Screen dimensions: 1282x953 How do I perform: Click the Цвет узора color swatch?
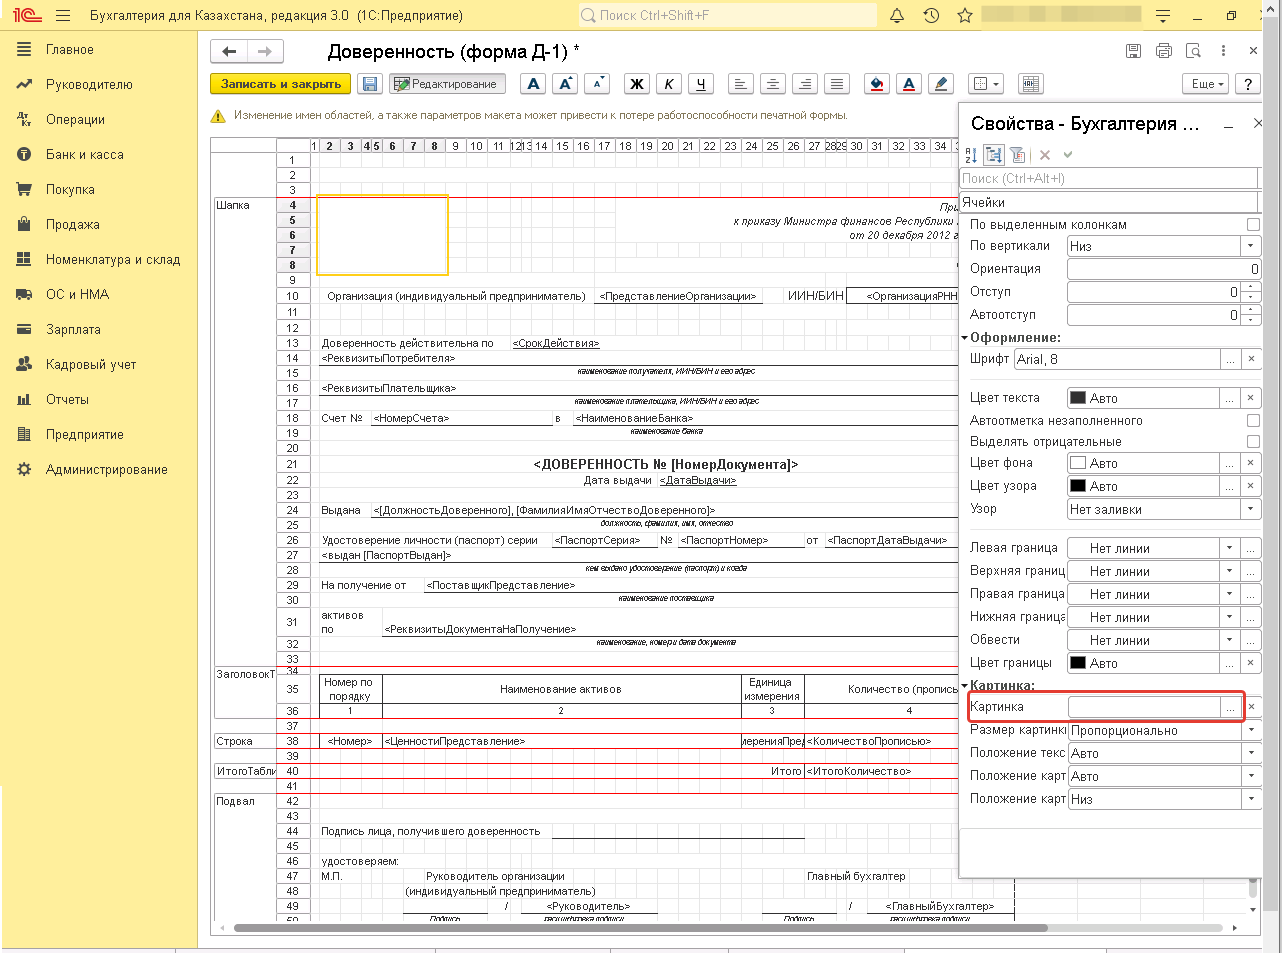1078,486
